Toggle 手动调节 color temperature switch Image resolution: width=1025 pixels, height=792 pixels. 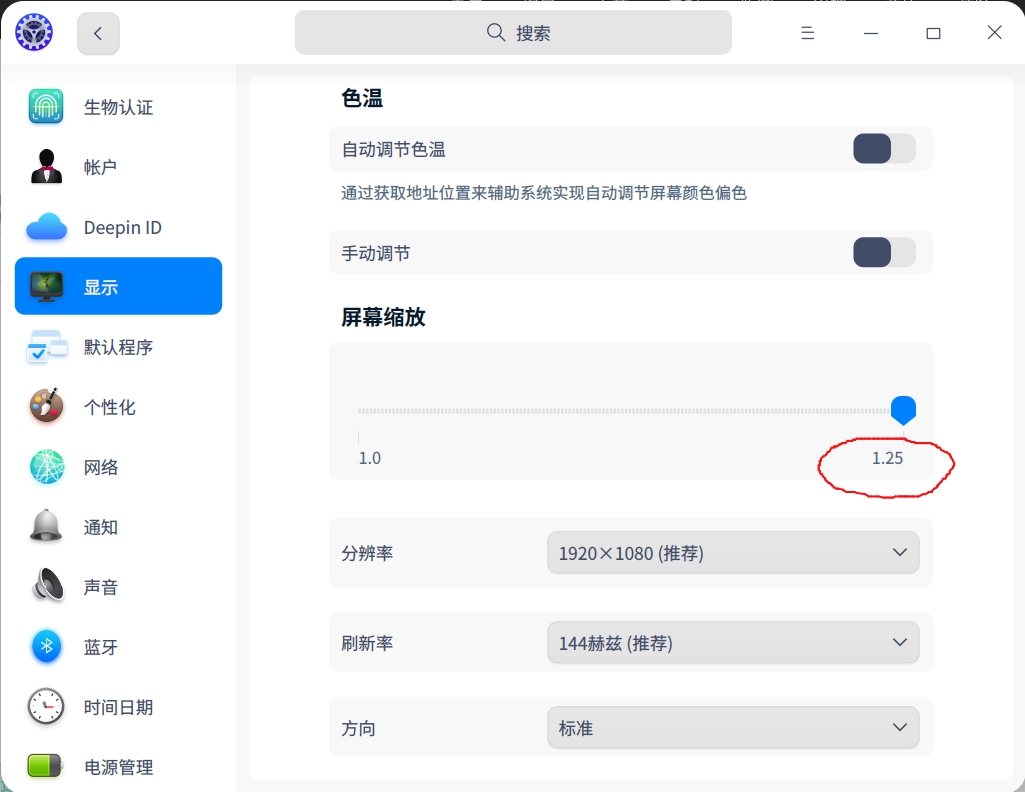884,252
